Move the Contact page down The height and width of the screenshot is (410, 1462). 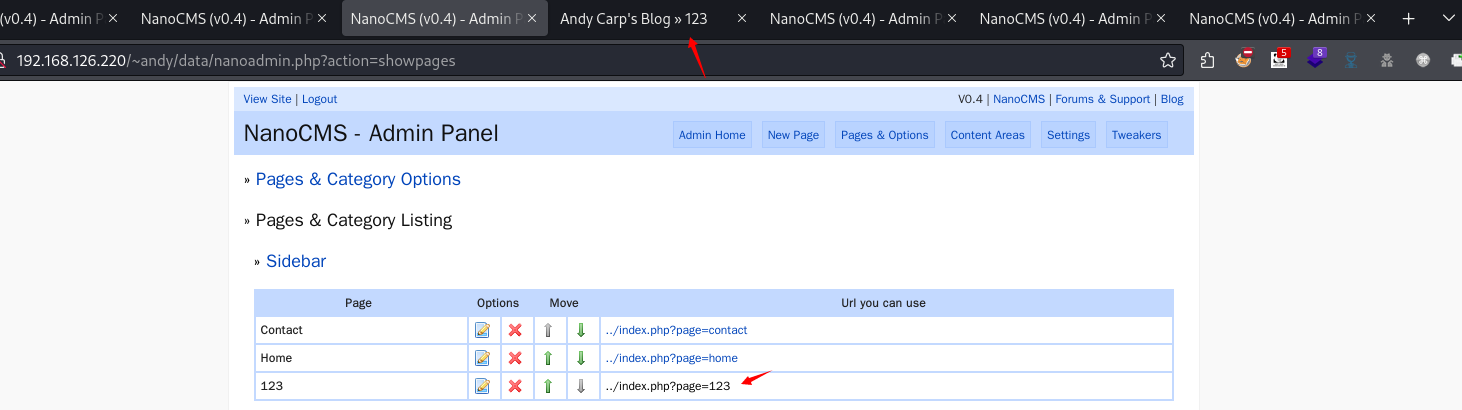(581, 330)
